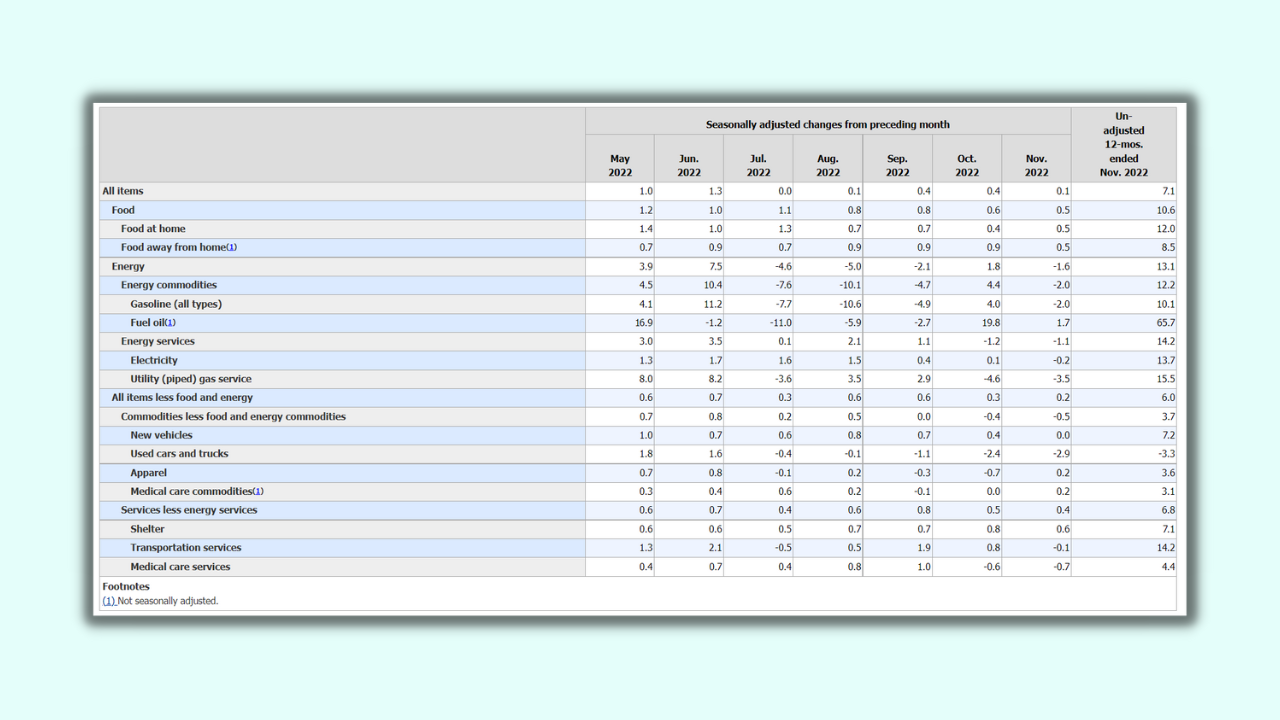Select Electricity 12-month value 13.7
The height and width of the screenshot is (720, 1280).
click(x=1165, y=360)
